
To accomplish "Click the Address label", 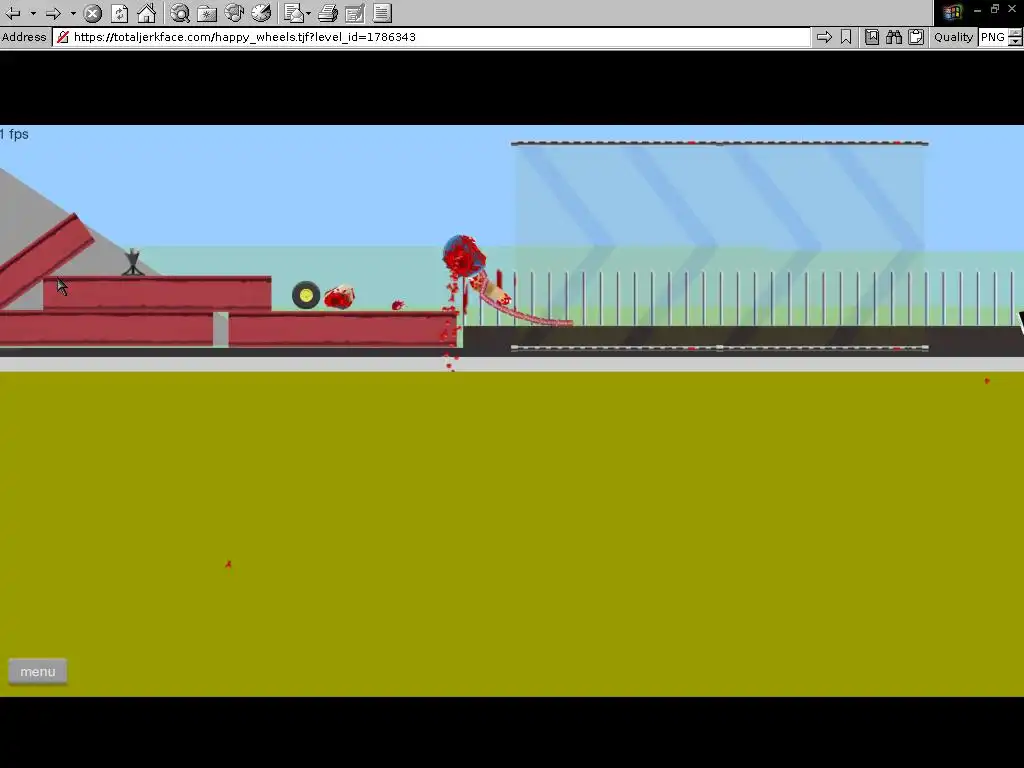I will pos(24,37).
